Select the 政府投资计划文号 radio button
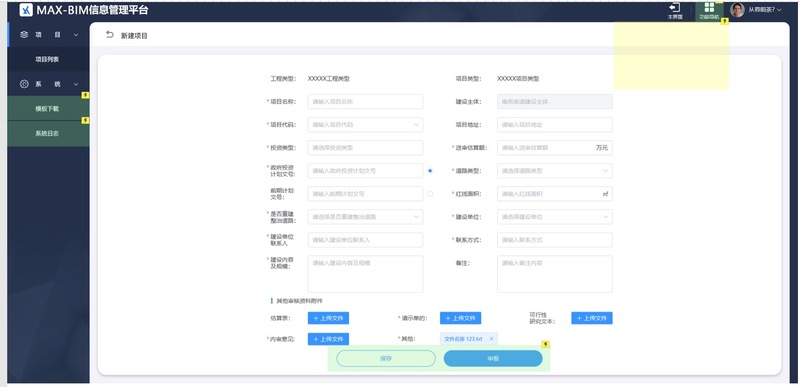The height and width of the screenshot is (387, 800). coord(430,171)
